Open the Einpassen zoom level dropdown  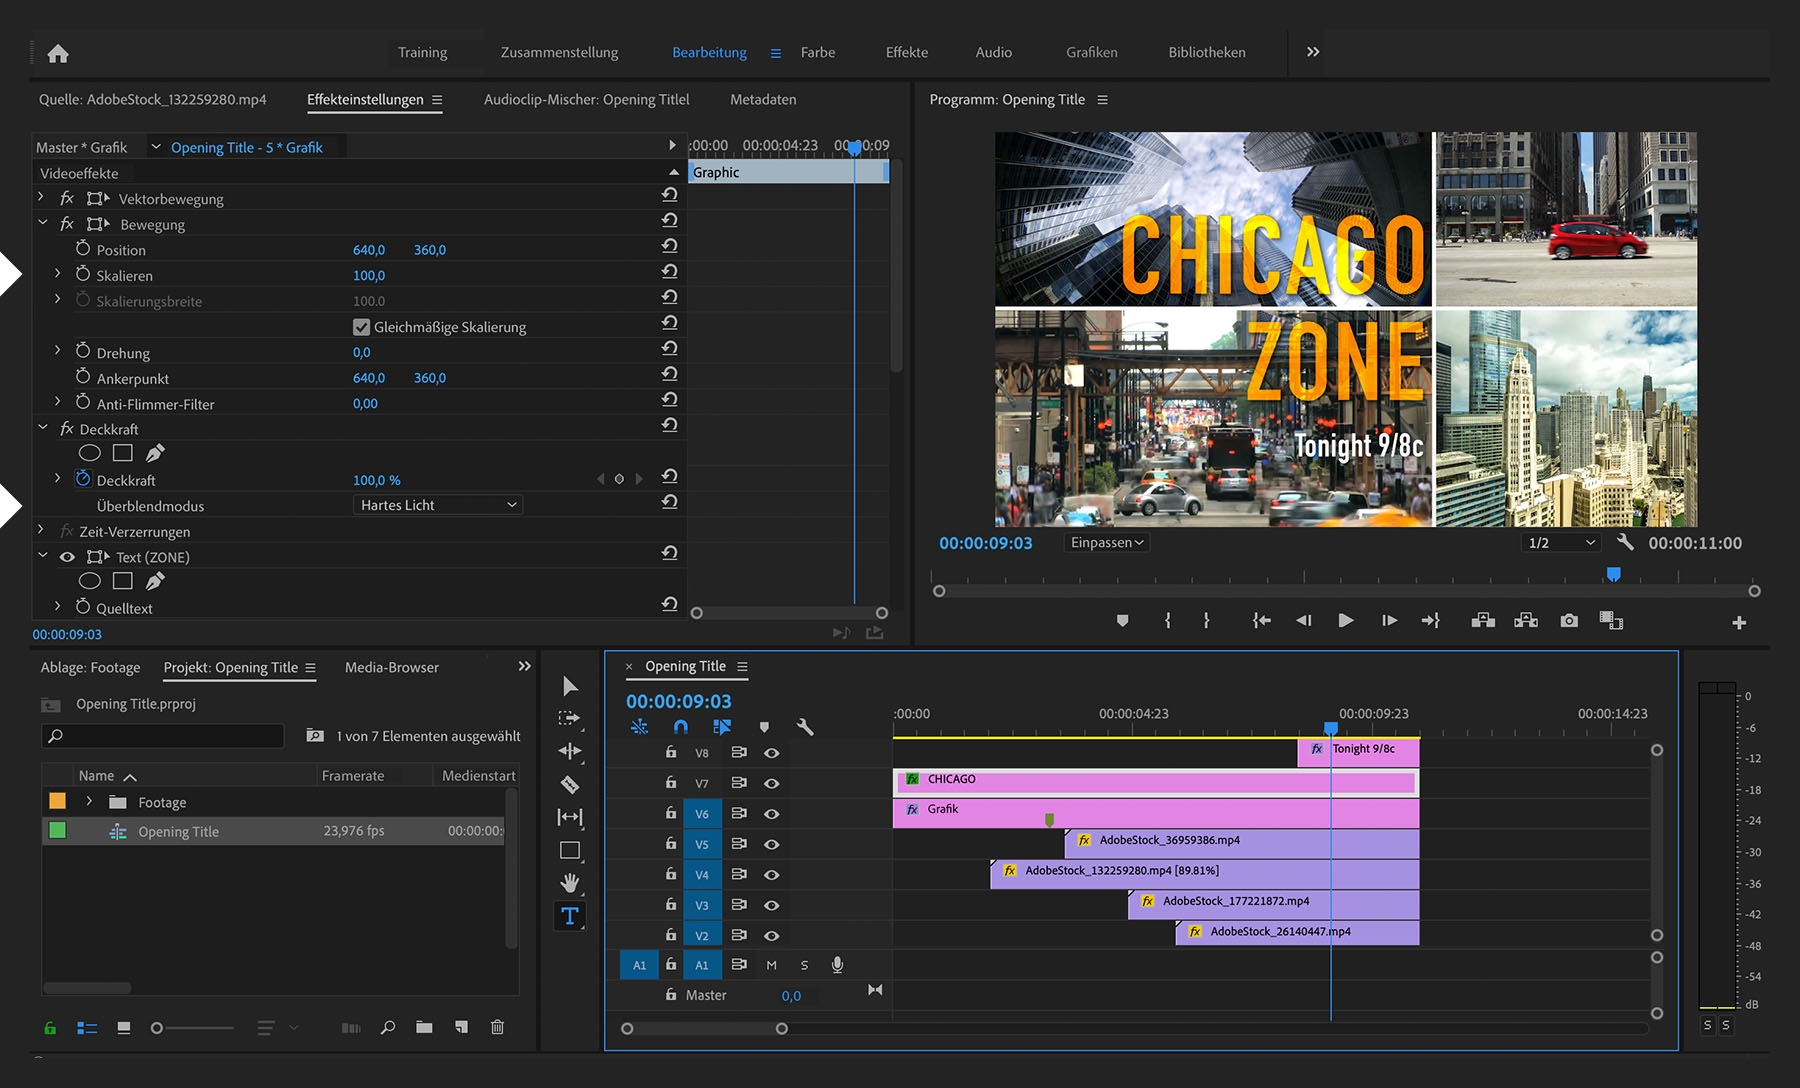tap(1107, 543)
